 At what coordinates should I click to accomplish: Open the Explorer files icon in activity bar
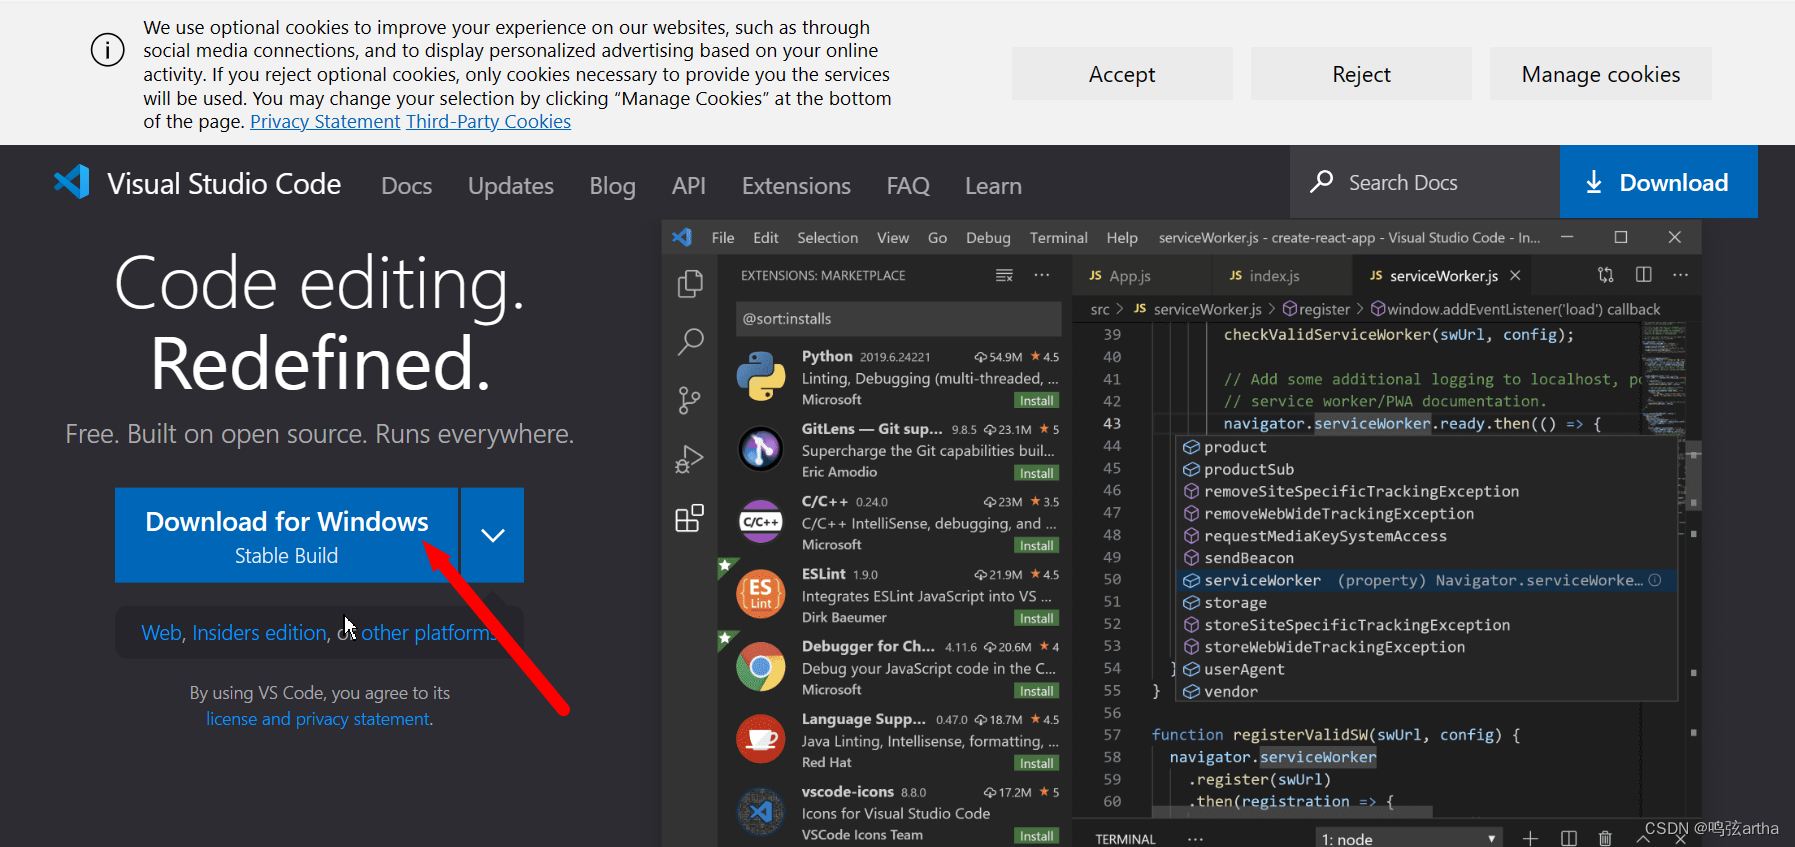coord(690,284)
